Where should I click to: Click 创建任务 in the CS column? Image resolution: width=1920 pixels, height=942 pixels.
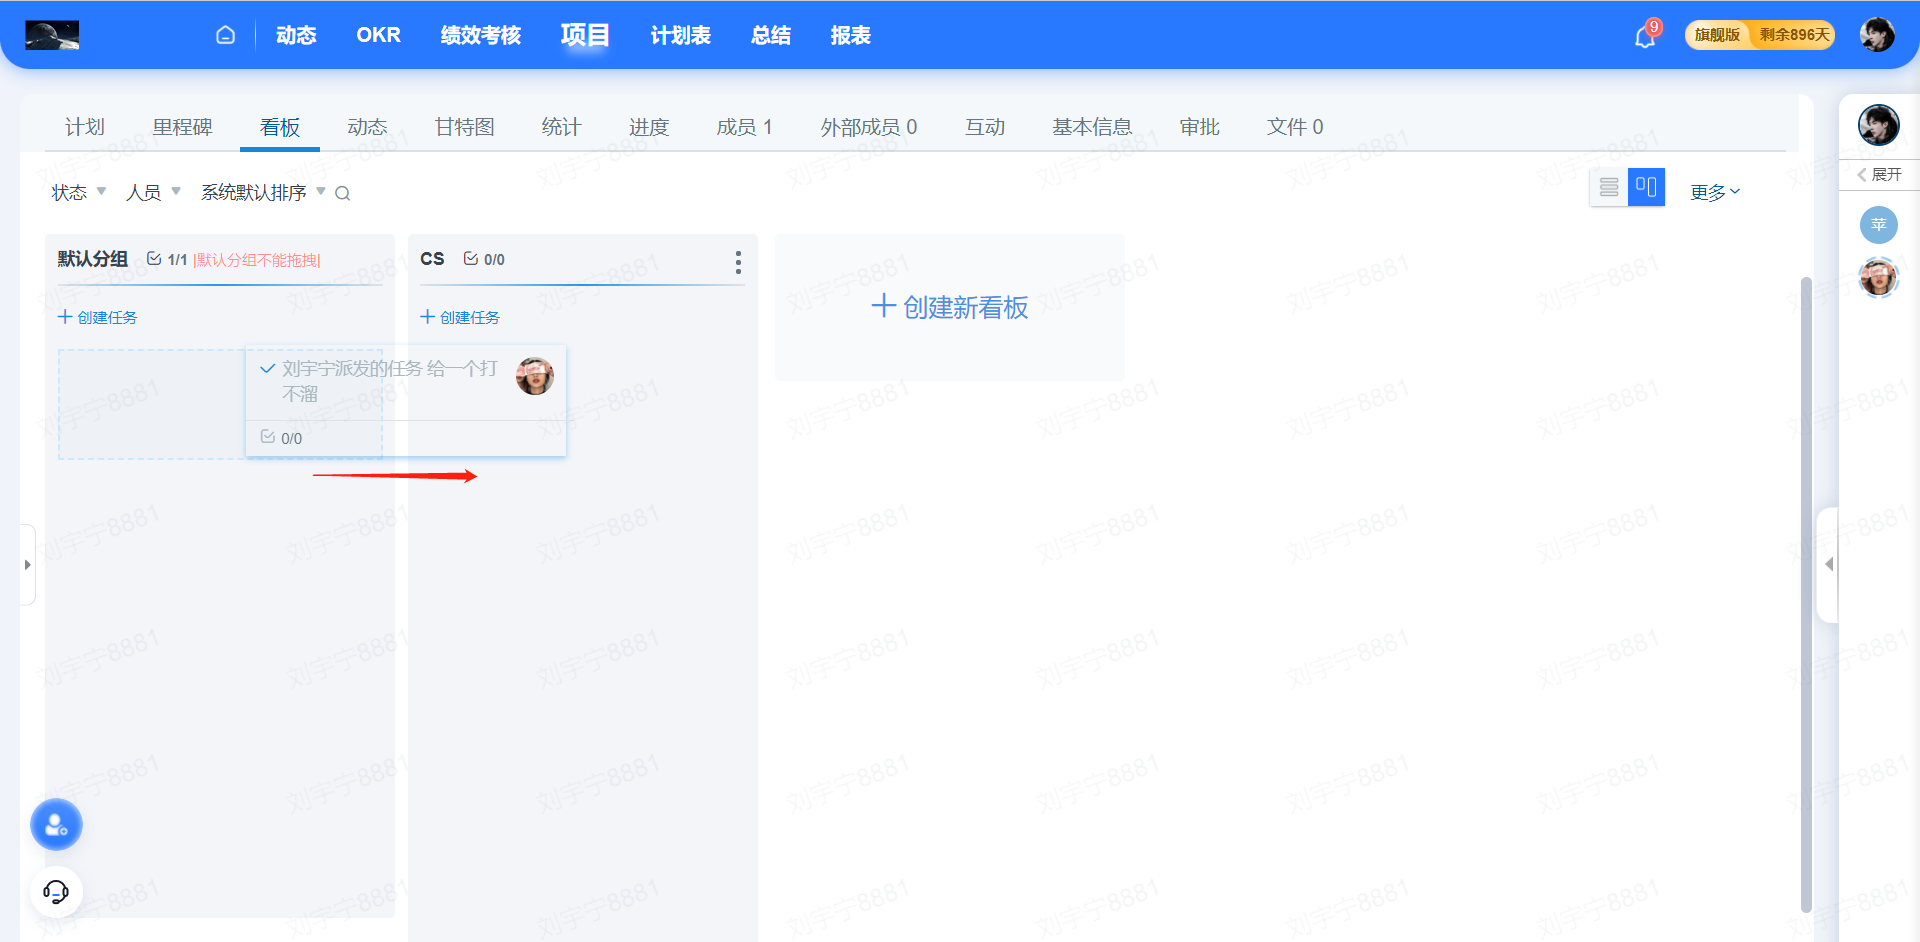tap(460, 317)
